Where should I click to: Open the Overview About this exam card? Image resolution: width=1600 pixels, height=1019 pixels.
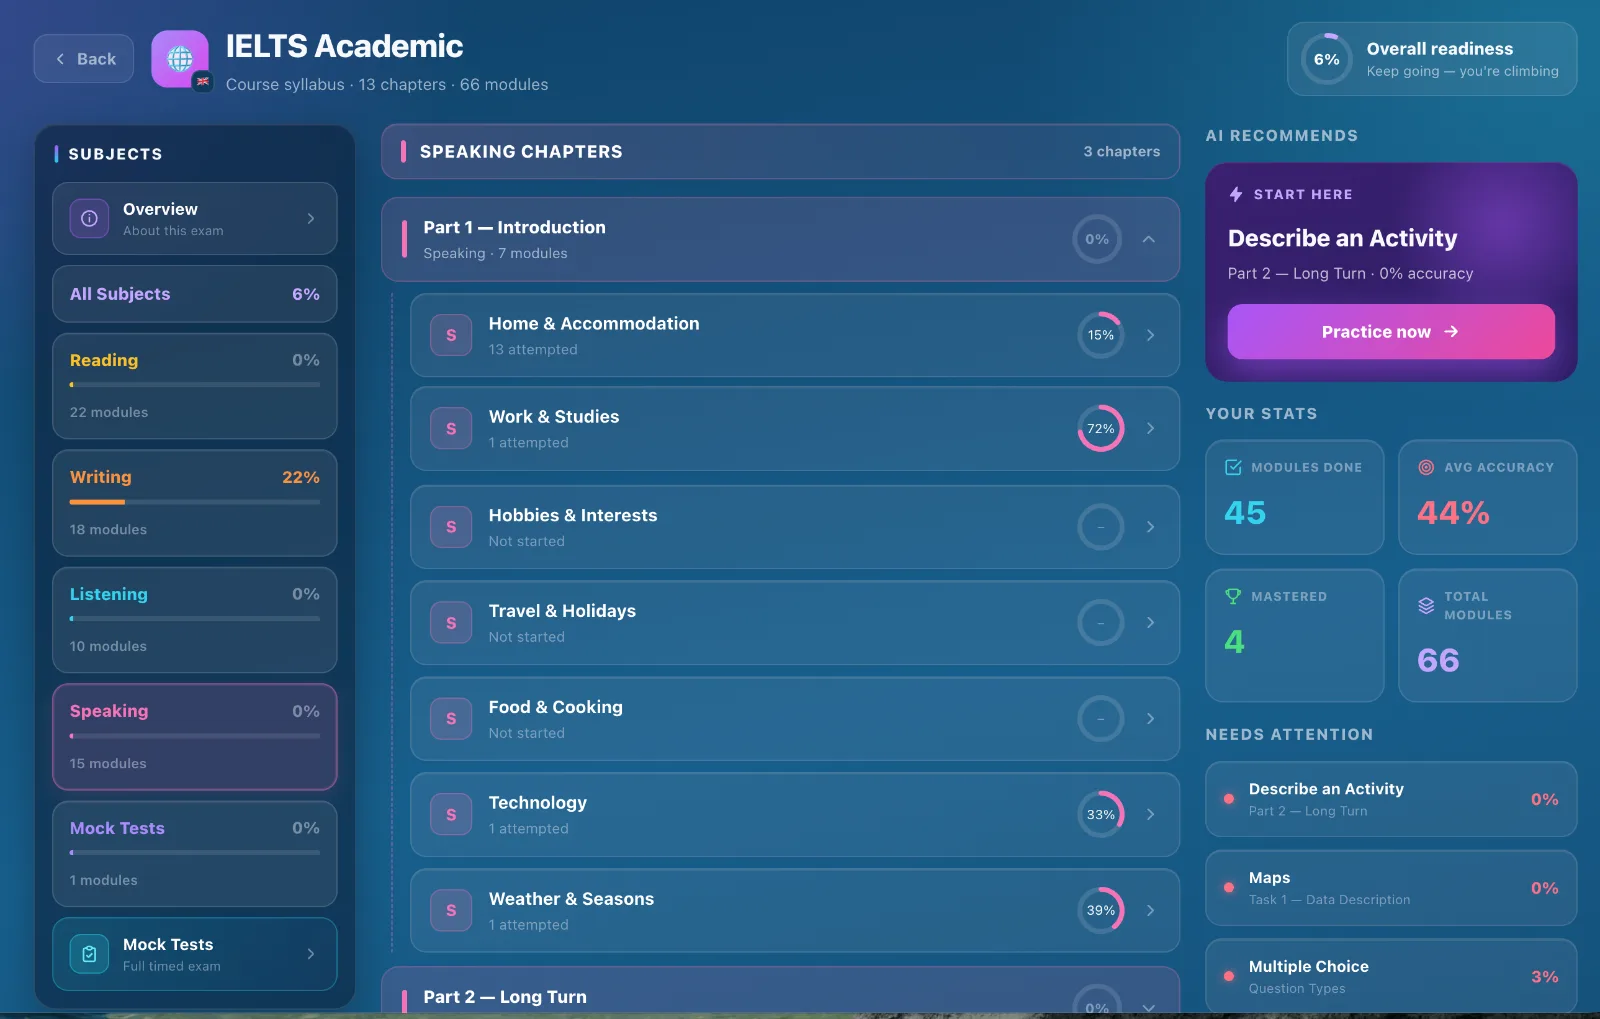click(x=195, y=218)
